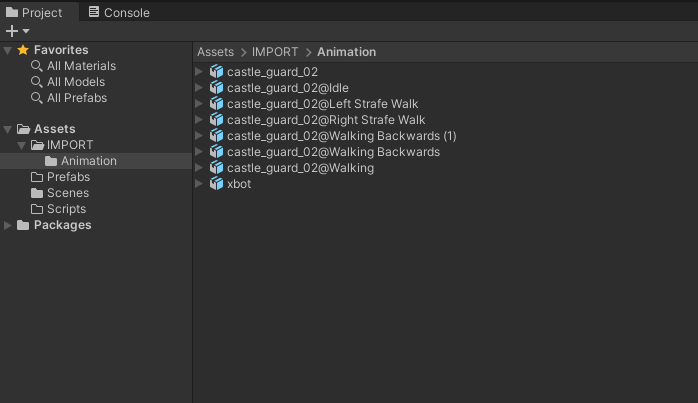Select All Models under Favorites
The height and width of the screenshot is (403, 698).
click(76, 82)
